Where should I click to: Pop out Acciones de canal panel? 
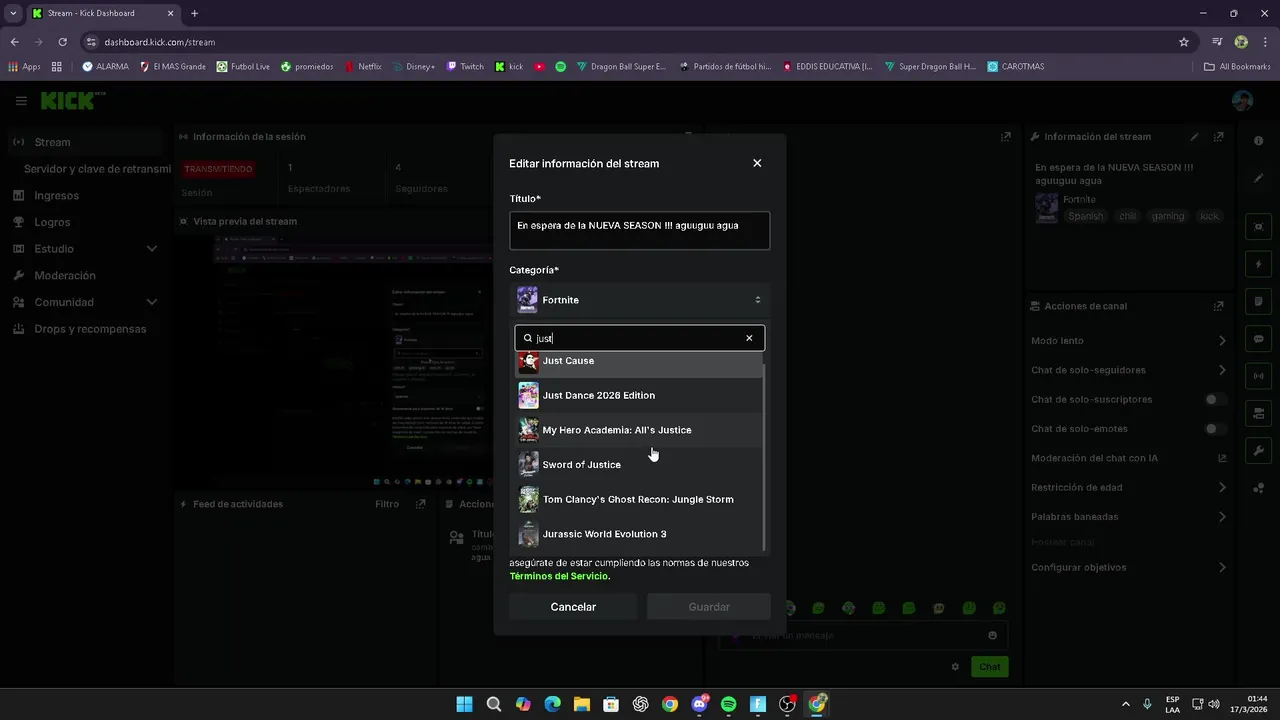tap(1219, 306)
